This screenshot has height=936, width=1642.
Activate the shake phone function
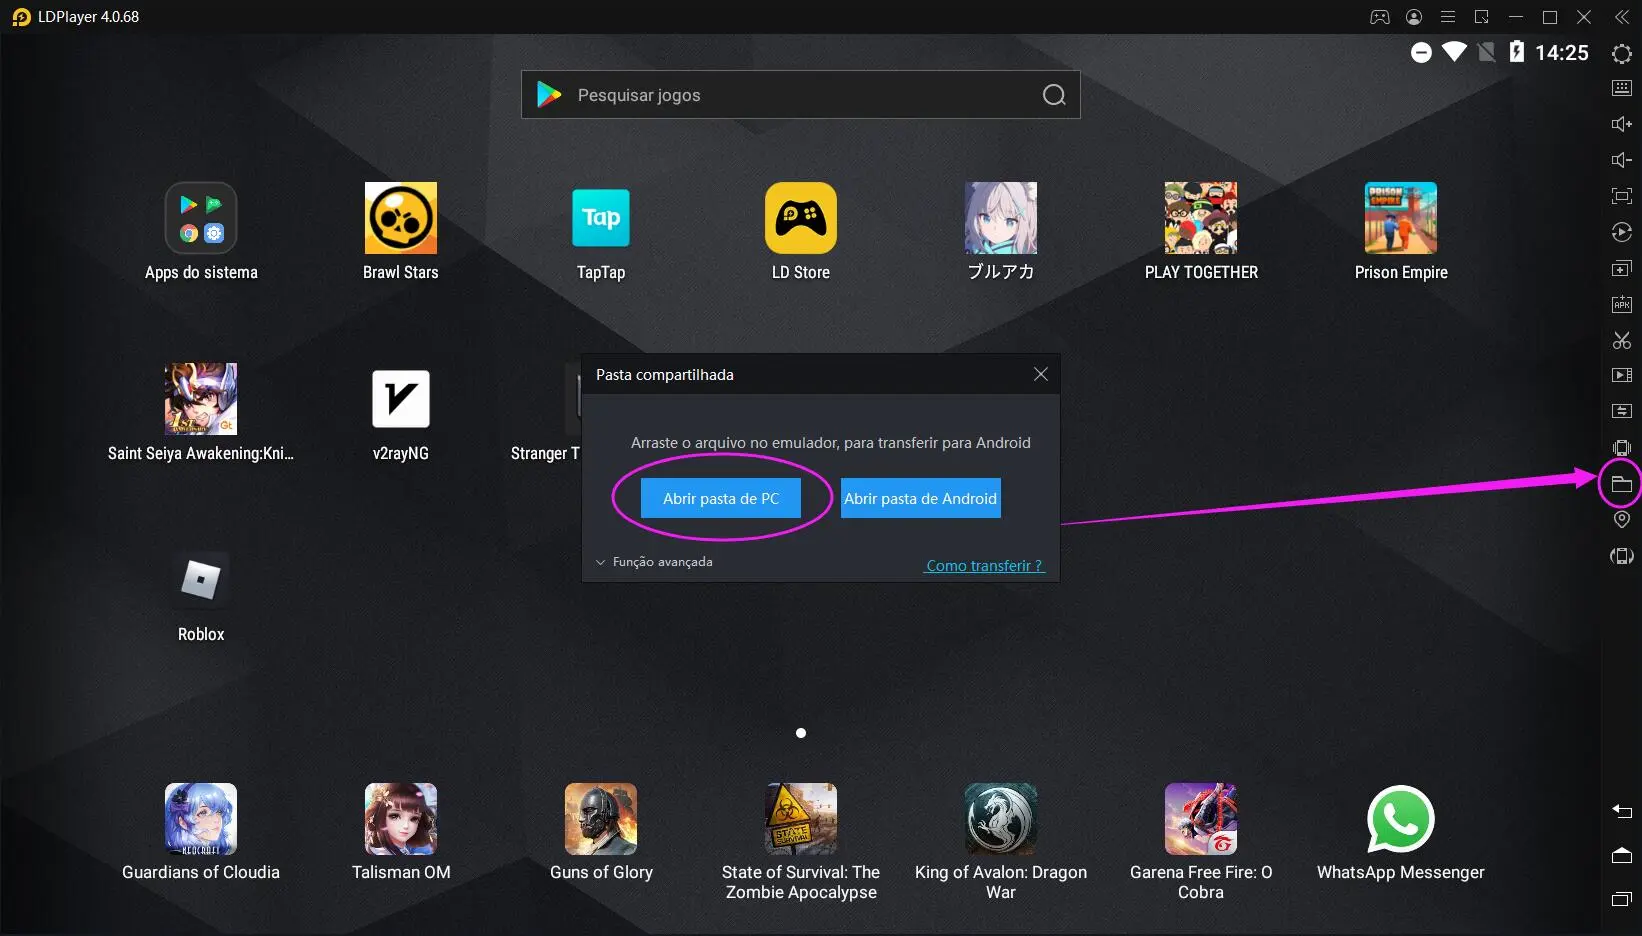(1621, 447)
